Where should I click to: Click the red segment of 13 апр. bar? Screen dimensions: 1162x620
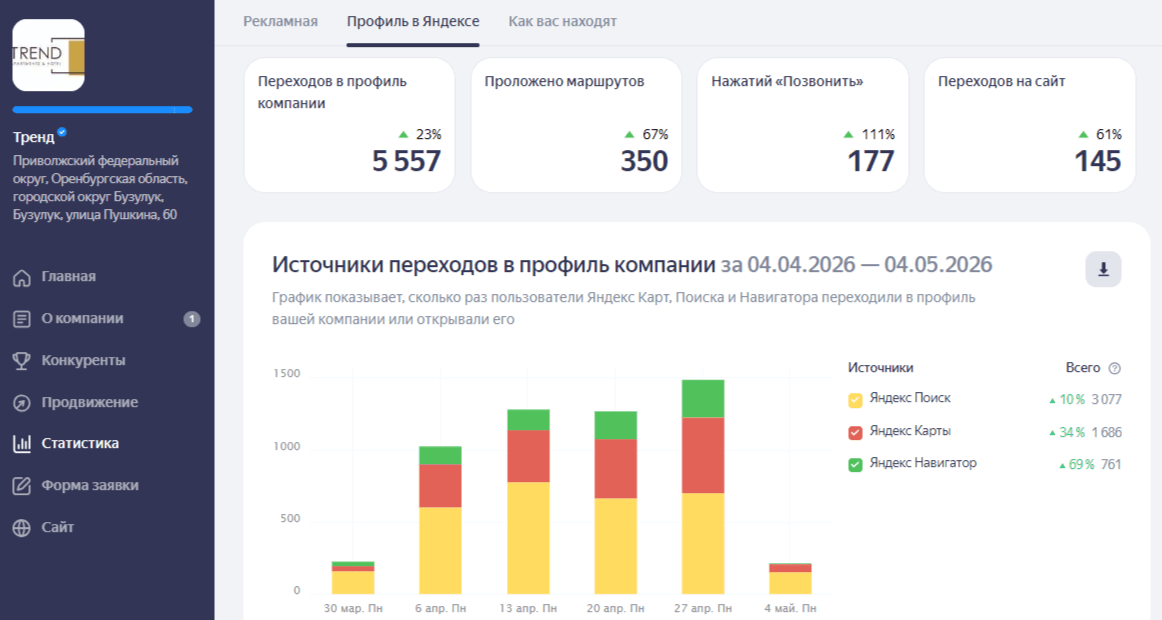point(528,456)
